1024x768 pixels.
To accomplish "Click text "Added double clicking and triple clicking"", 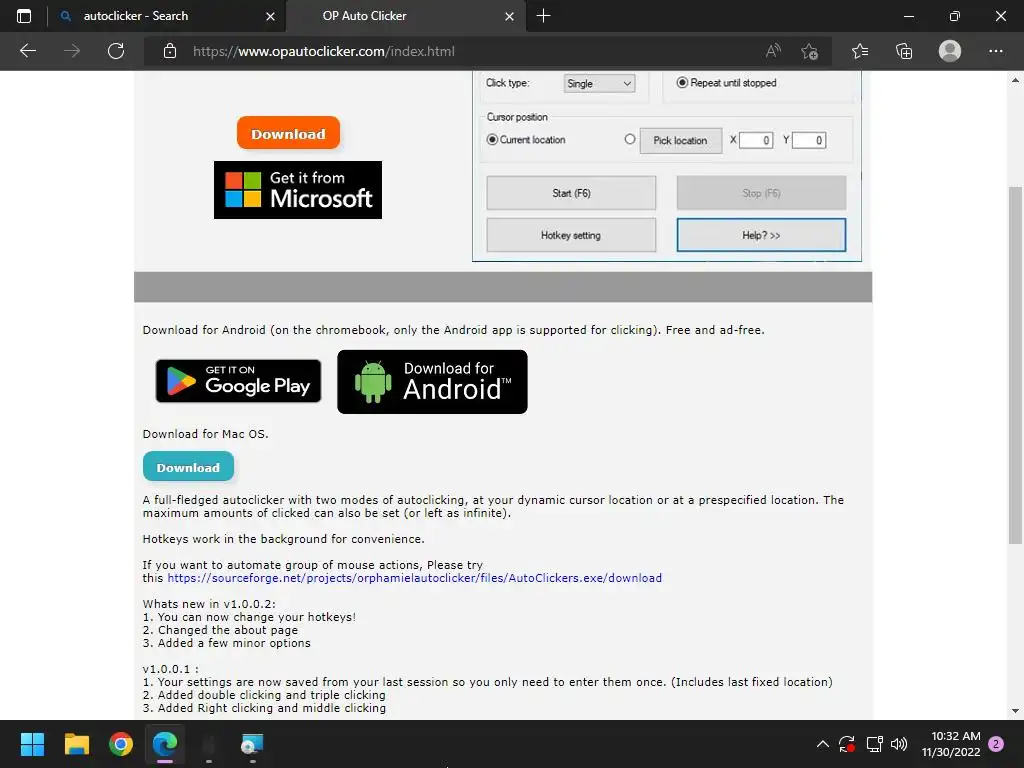I will pyautogui.click(x=272, y=695).
